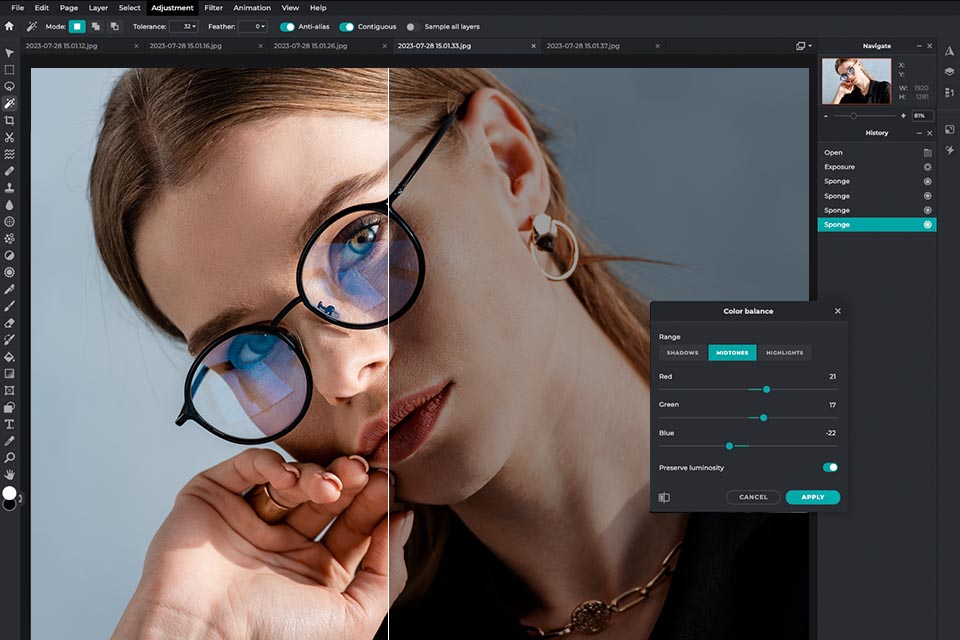Screen dimensions: 960x640
Task: Toggle the Contiguous switch
Action: coord(347,27)
